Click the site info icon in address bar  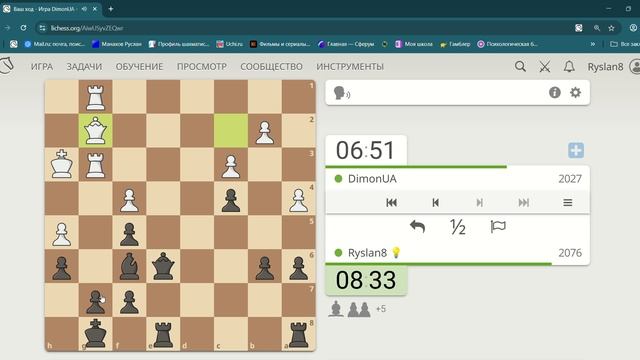(42, 28)
